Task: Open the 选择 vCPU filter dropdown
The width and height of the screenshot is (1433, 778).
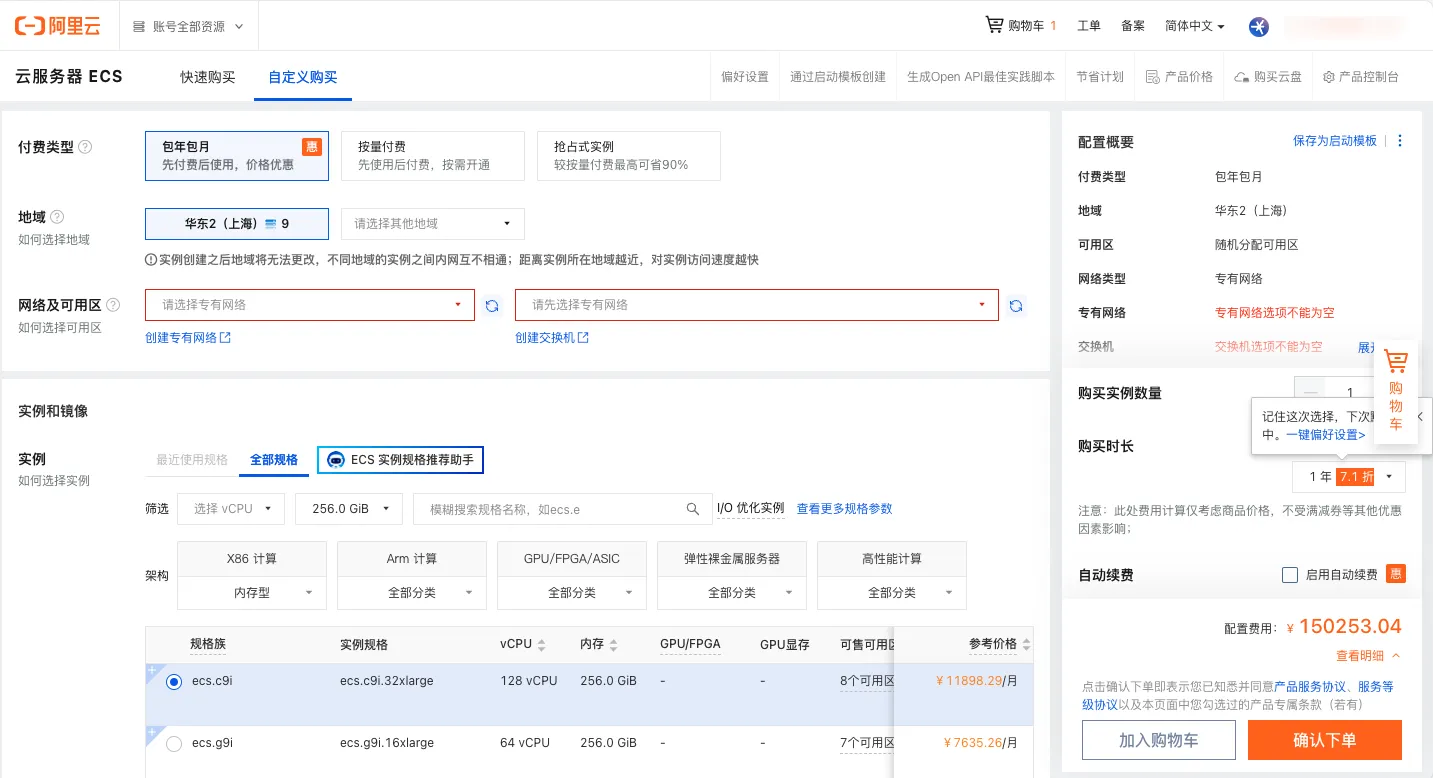Action: click(x=231, y=509)
